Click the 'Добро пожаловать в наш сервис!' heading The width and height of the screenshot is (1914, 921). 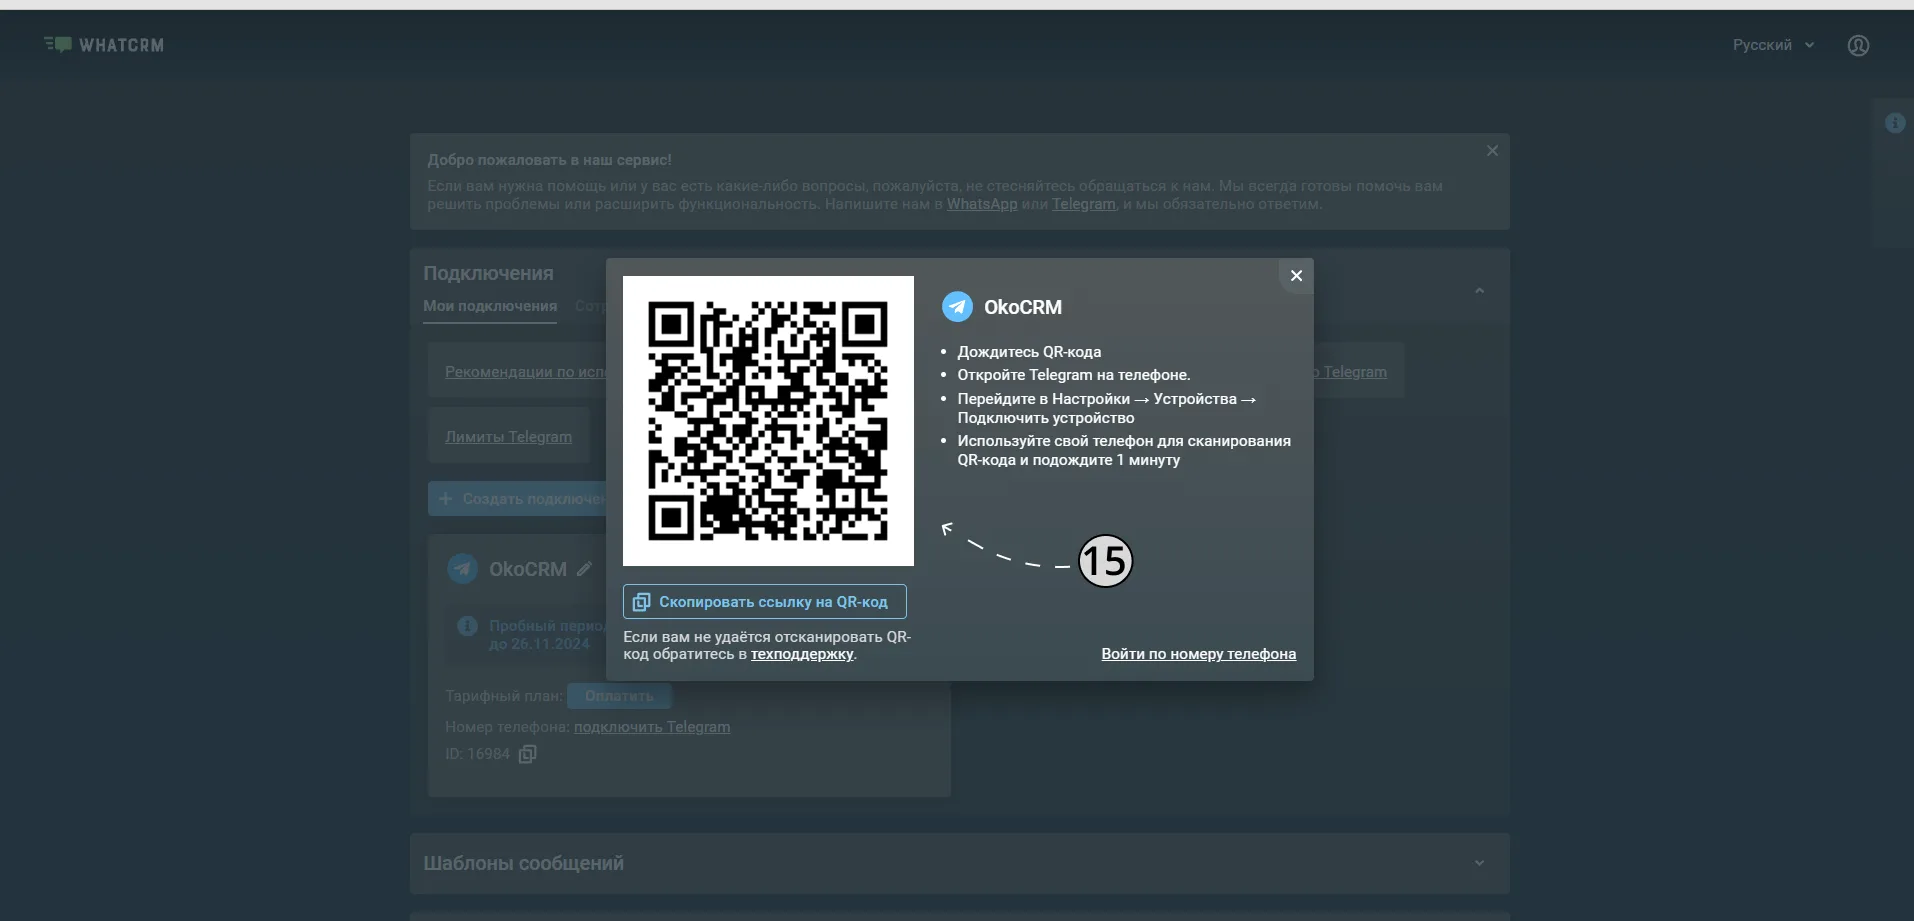(x=549, y=160)
